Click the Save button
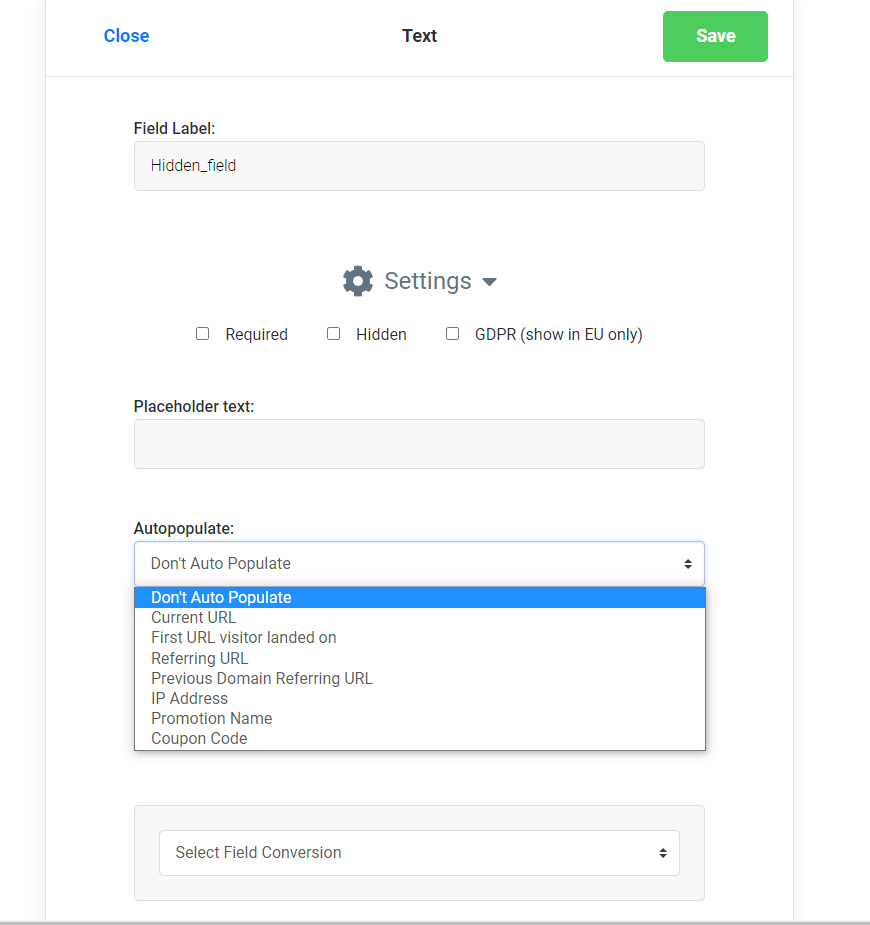Screen dimensions: 870x925 pos(715,36)
